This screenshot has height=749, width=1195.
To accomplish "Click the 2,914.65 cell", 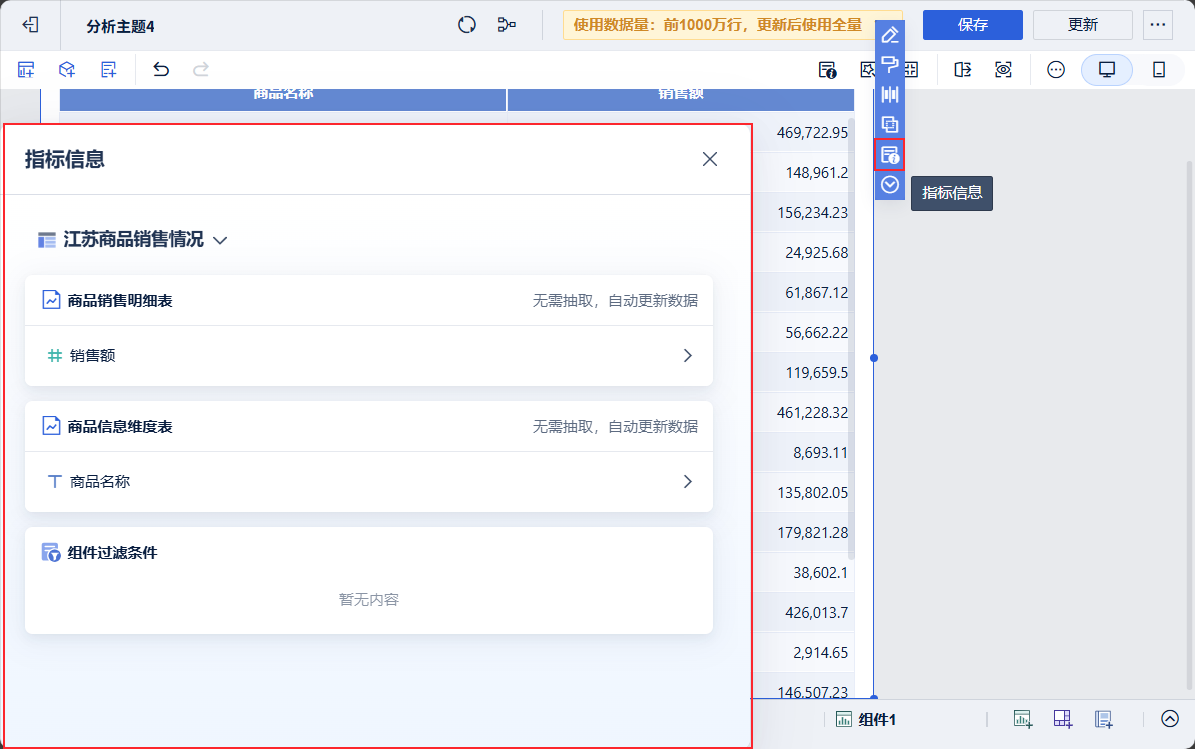I will tap(821, 653).
